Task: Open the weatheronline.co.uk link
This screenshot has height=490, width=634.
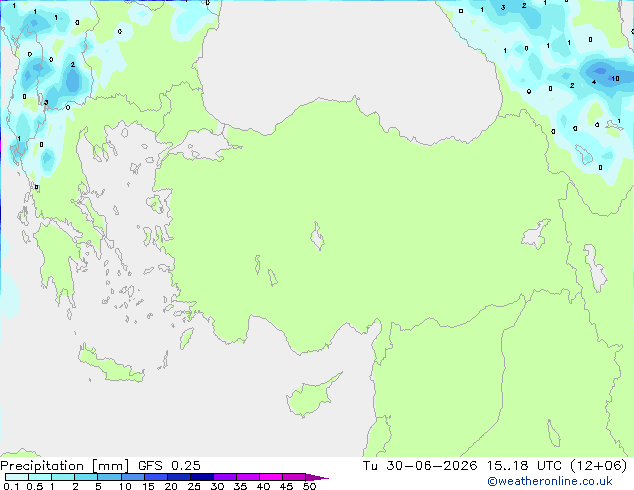Action: click(550, 481)
